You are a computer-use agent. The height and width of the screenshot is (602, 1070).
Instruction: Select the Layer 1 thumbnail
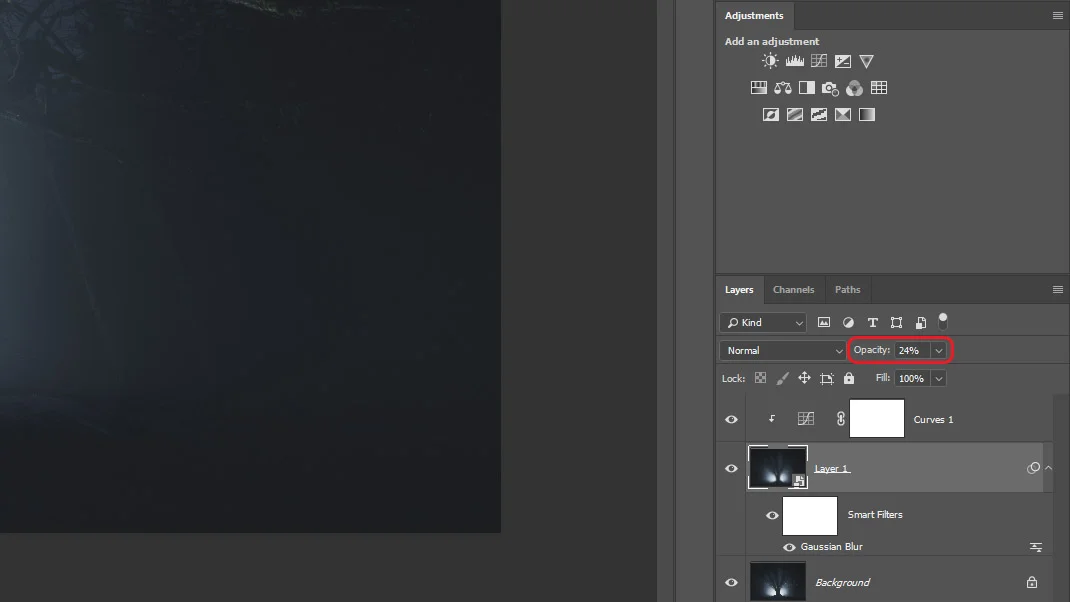click(x=777, y=467)
